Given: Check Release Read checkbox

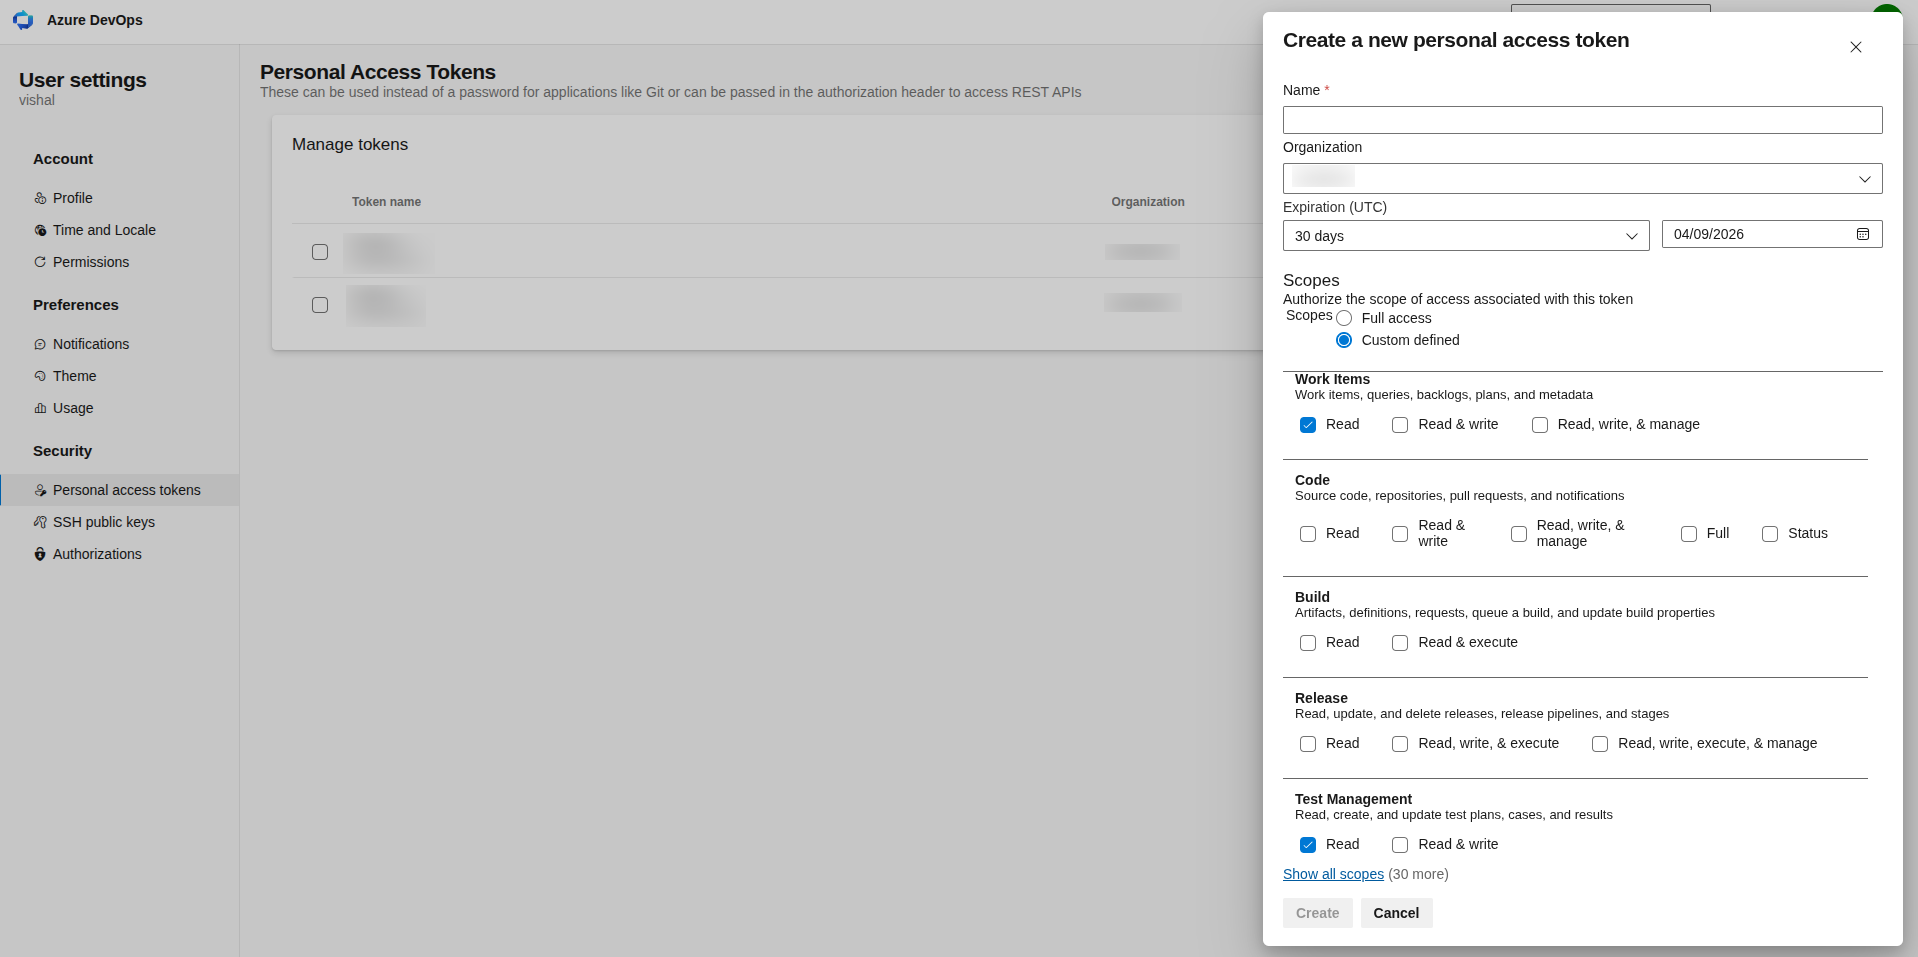Looking at the screenshot, I should [x=1308, y=744].
